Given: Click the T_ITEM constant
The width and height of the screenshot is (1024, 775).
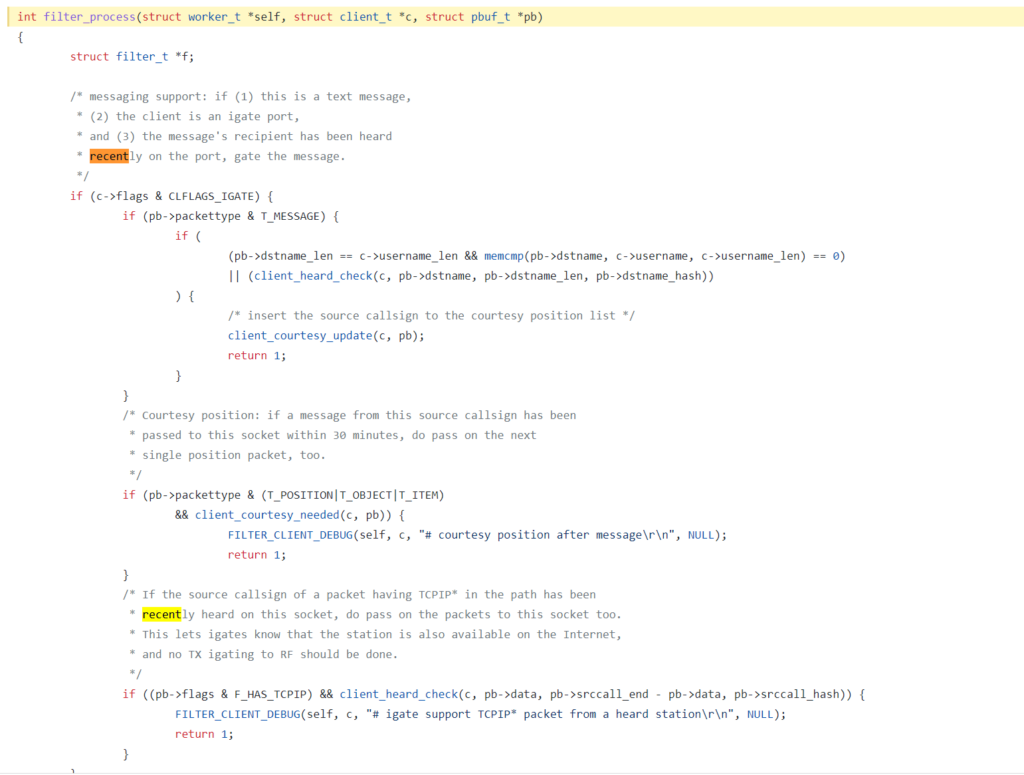Looking at the screenshot, I should click(418, 495).
